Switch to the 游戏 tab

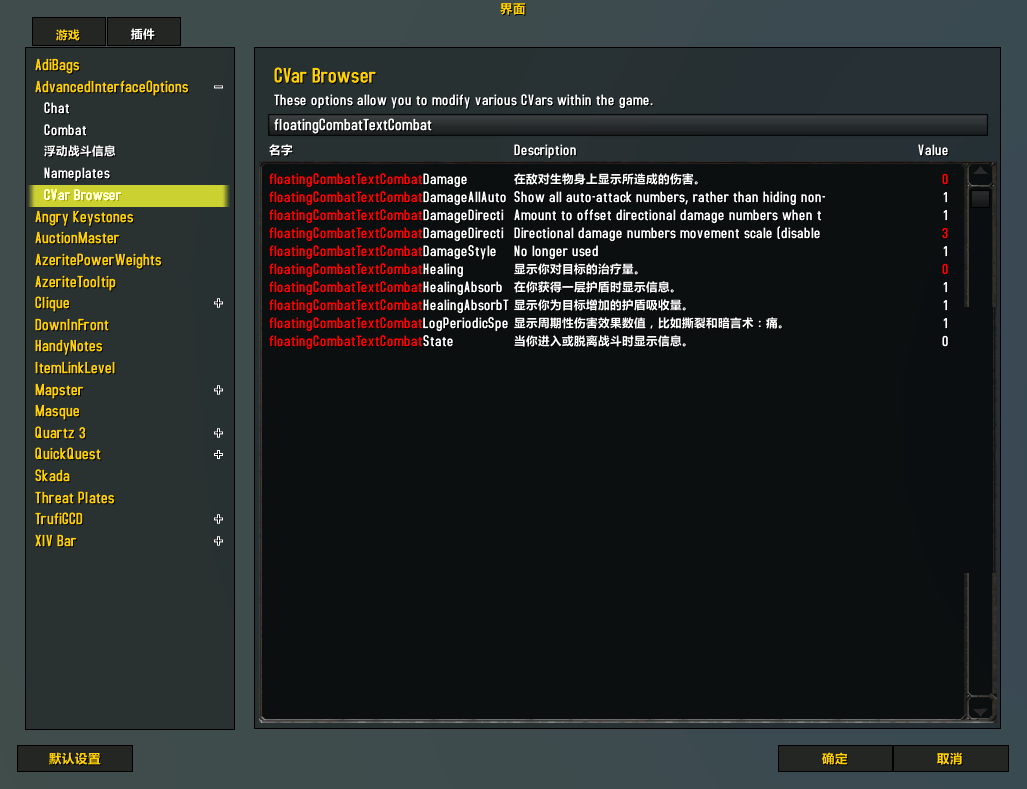pos(68,33)
